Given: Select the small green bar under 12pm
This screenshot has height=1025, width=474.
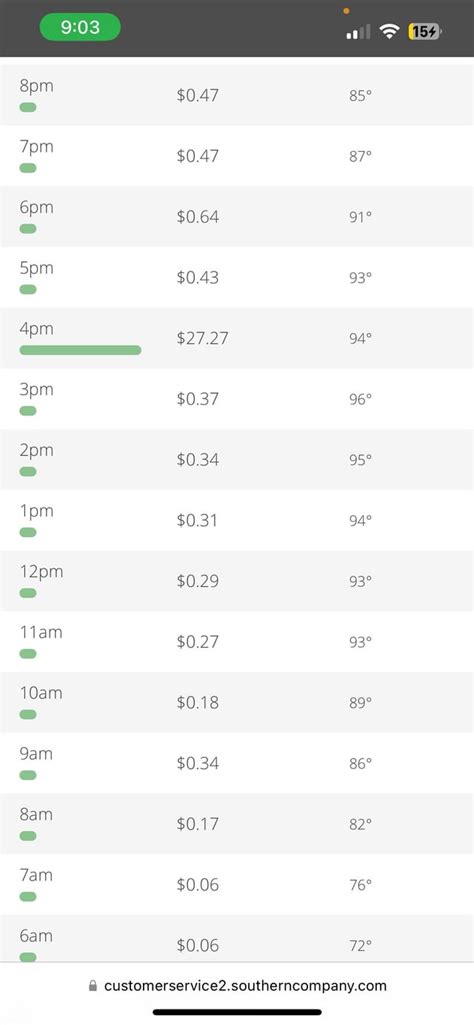Looking at the screenshot, I should coord(28,593).
